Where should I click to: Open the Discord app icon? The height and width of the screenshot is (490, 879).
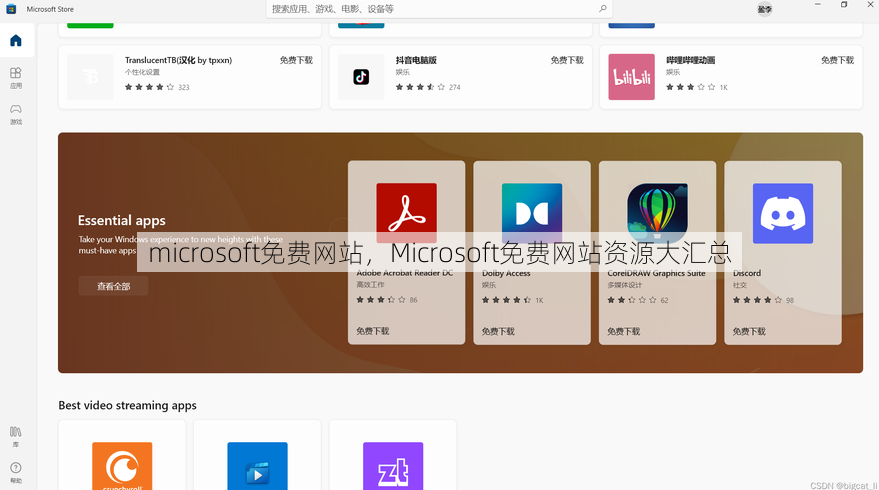[x=783, y=213]
